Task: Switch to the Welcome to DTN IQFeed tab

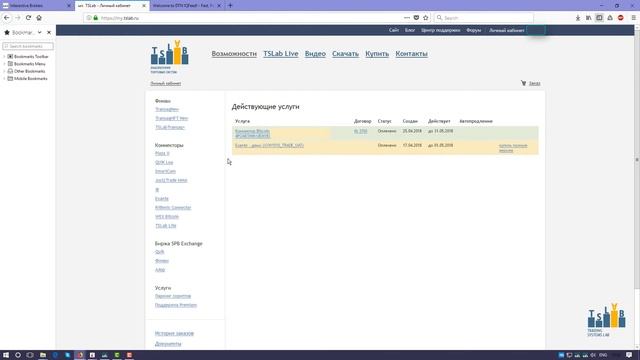Action: [x=184, y=6]
